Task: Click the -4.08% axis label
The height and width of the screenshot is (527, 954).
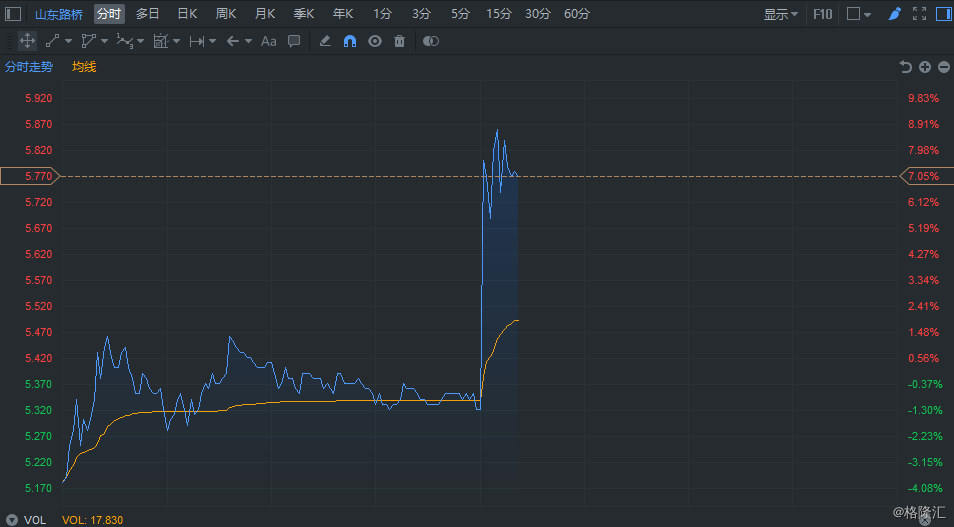Action: [925, 488]
